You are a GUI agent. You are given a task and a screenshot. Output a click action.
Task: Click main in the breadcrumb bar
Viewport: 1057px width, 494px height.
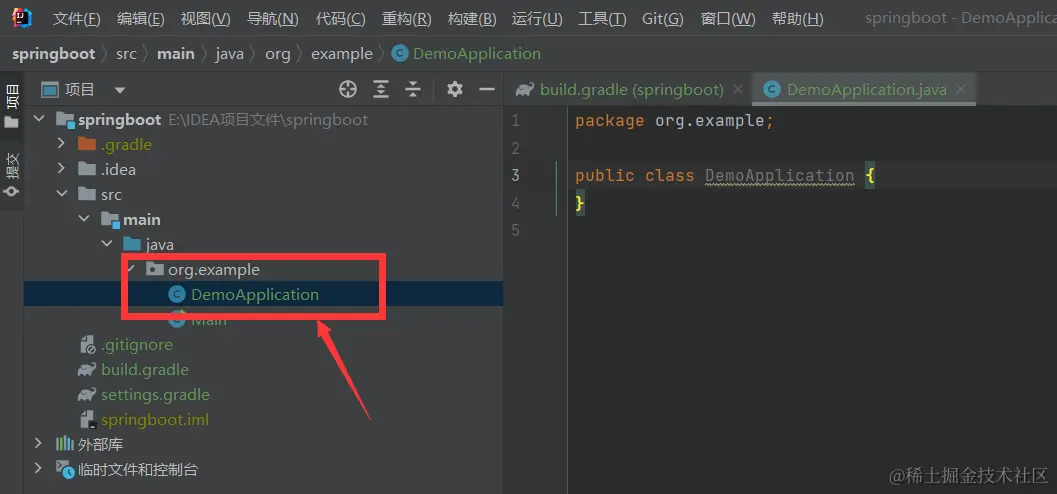pos(175,54)
